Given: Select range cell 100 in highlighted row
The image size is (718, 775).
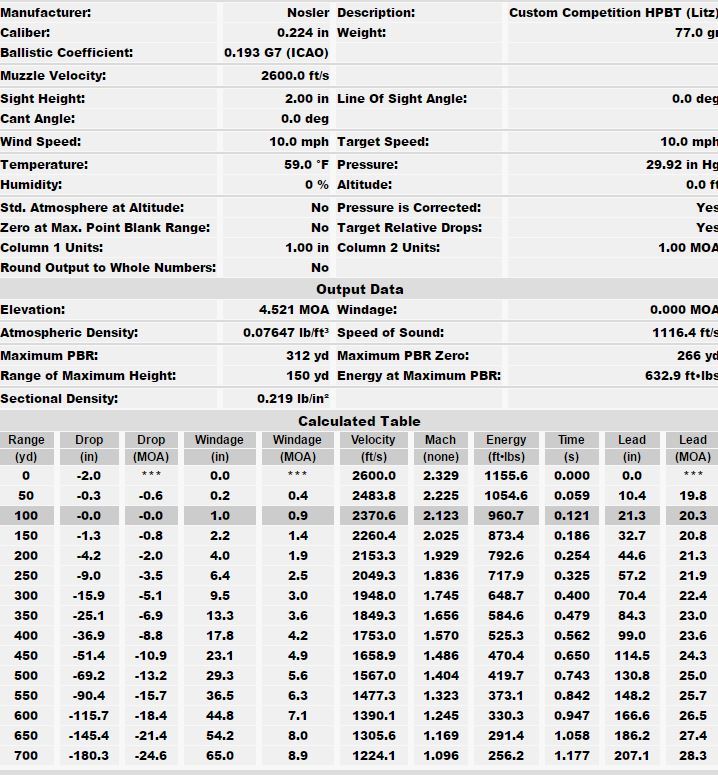Looking at the screenshot, I should tap(26, 516).
